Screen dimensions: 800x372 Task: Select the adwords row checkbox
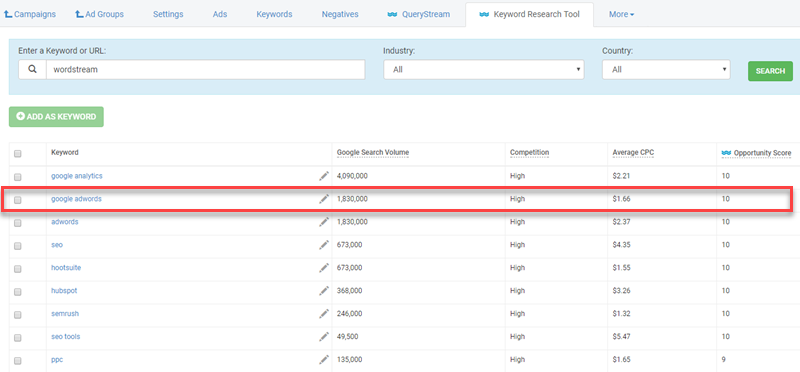point(18,223)
